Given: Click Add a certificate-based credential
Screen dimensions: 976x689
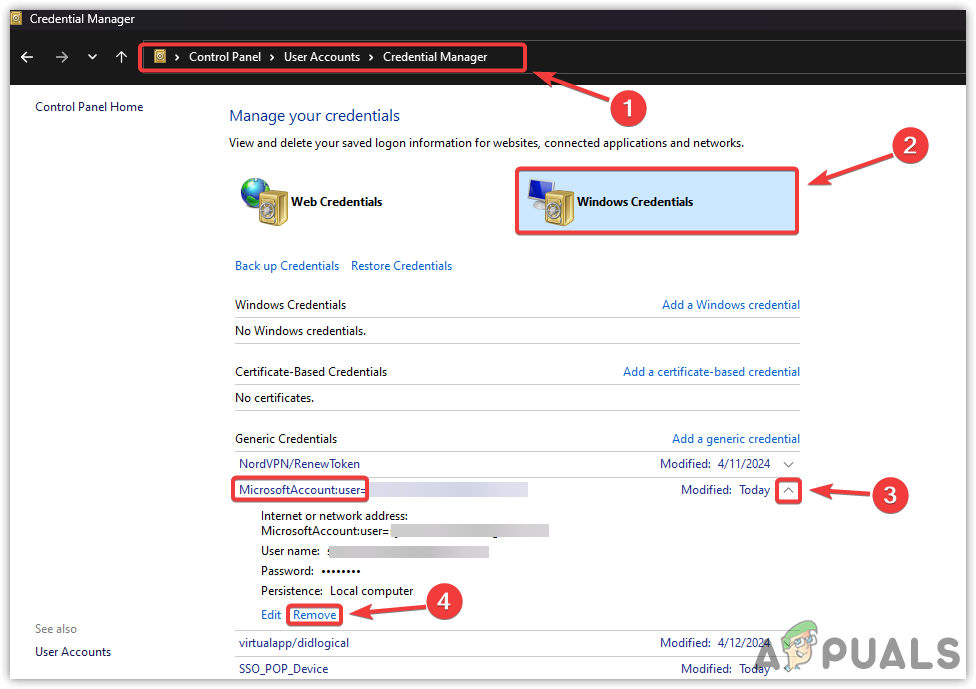Looking at the screenshot, I should (711, 372).
